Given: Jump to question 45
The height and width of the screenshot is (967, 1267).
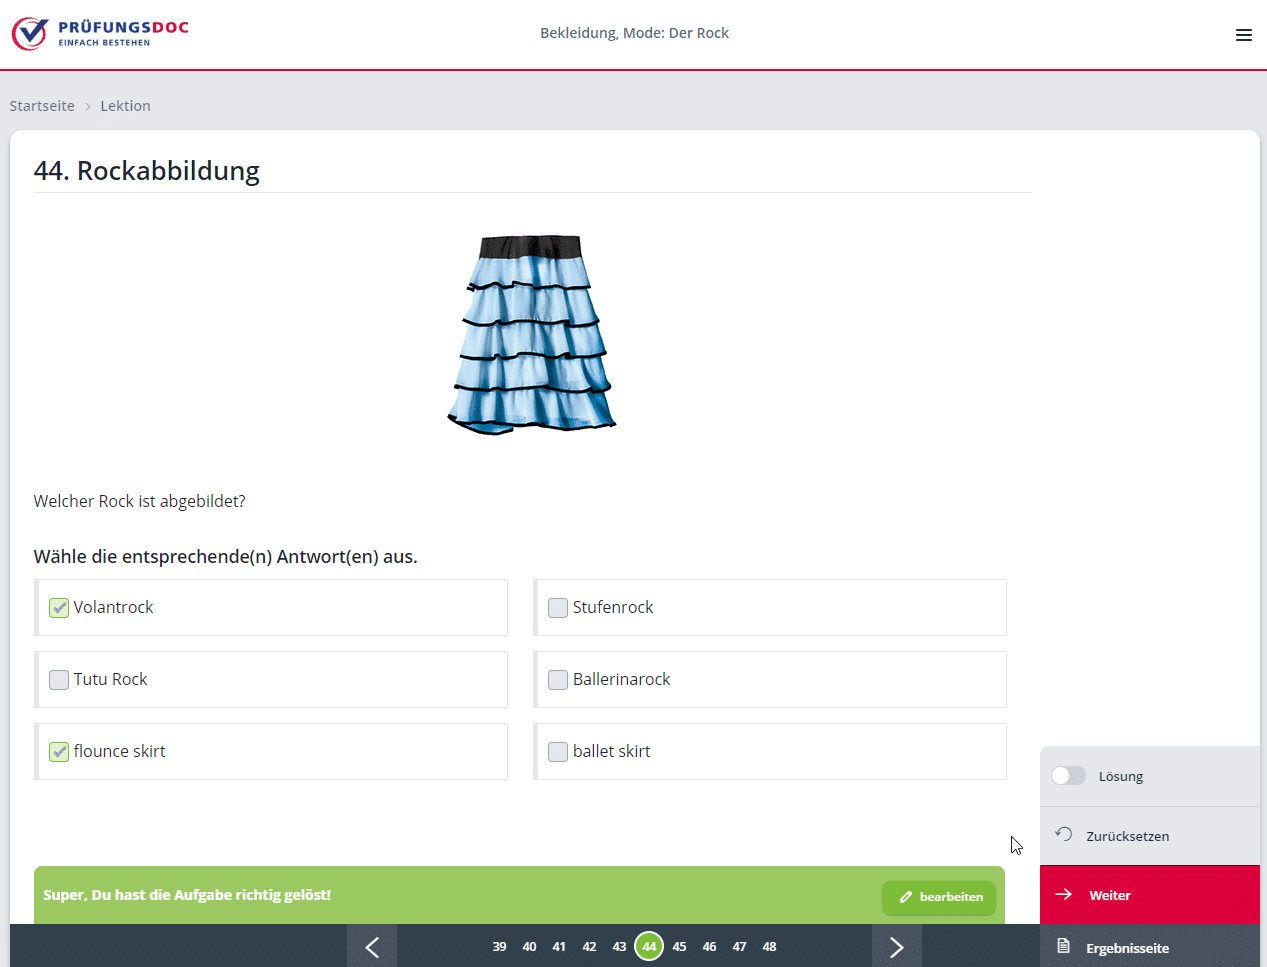Looking at the screenshot, I should point(679,946).
